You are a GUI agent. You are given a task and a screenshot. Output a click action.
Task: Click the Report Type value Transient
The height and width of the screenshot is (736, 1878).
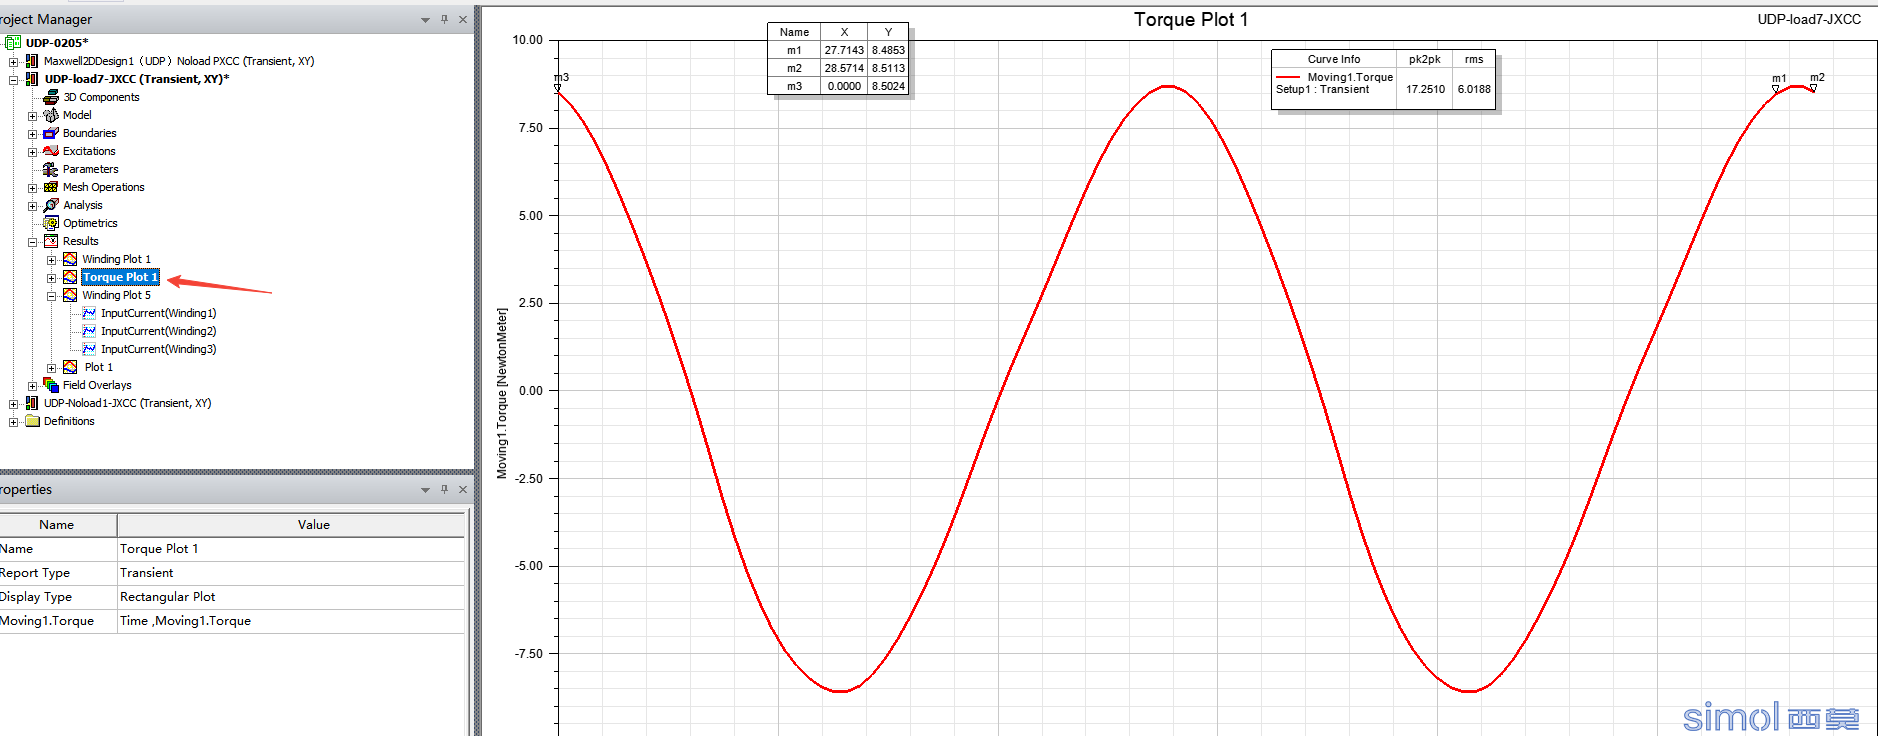(291, 573)
